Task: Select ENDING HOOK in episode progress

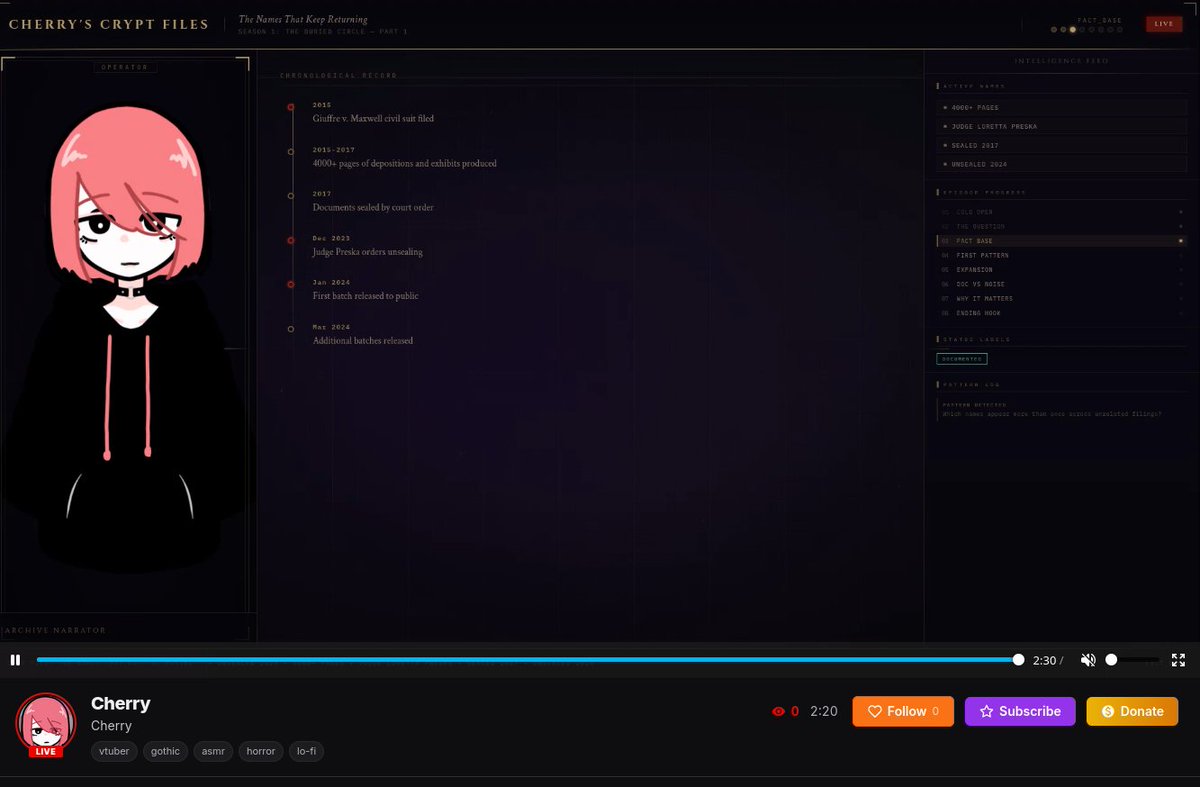Action: pos(1061,313)
